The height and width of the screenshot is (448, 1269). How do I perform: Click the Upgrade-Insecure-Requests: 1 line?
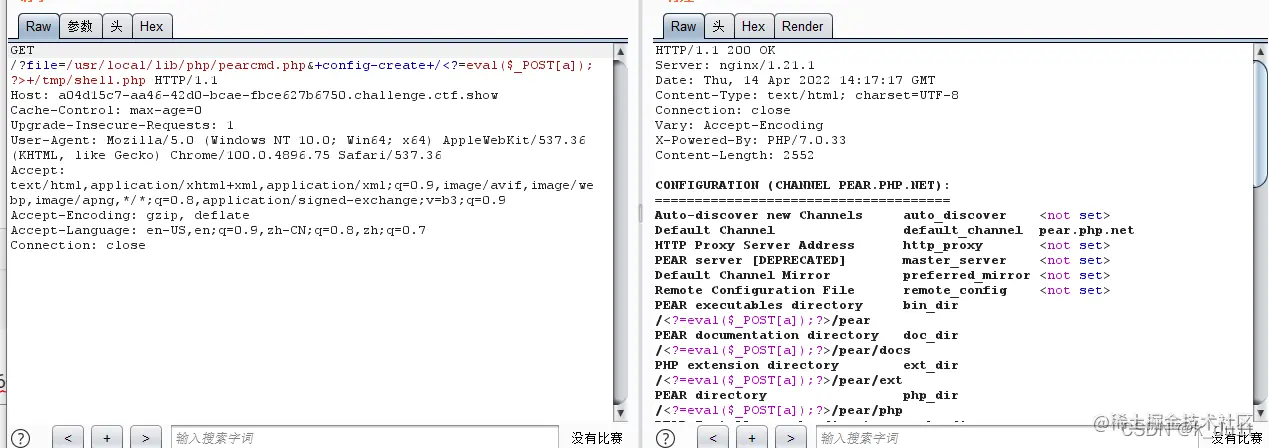pyautogui.click(x=122, y=125)
